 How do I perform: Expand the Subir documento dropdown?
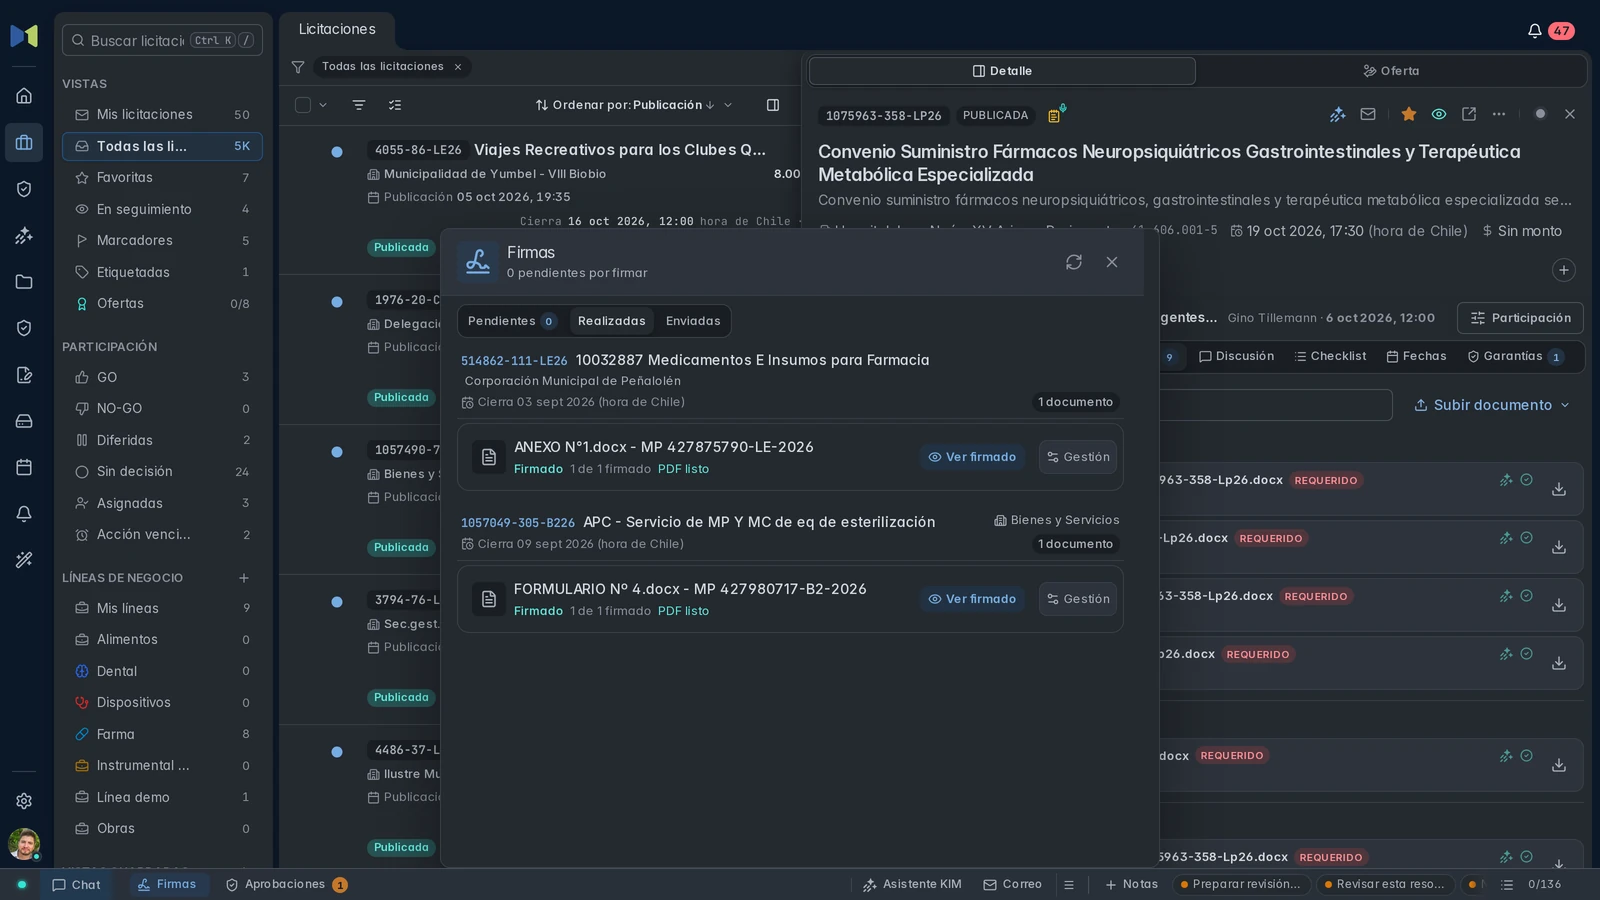click(1492, 405)
